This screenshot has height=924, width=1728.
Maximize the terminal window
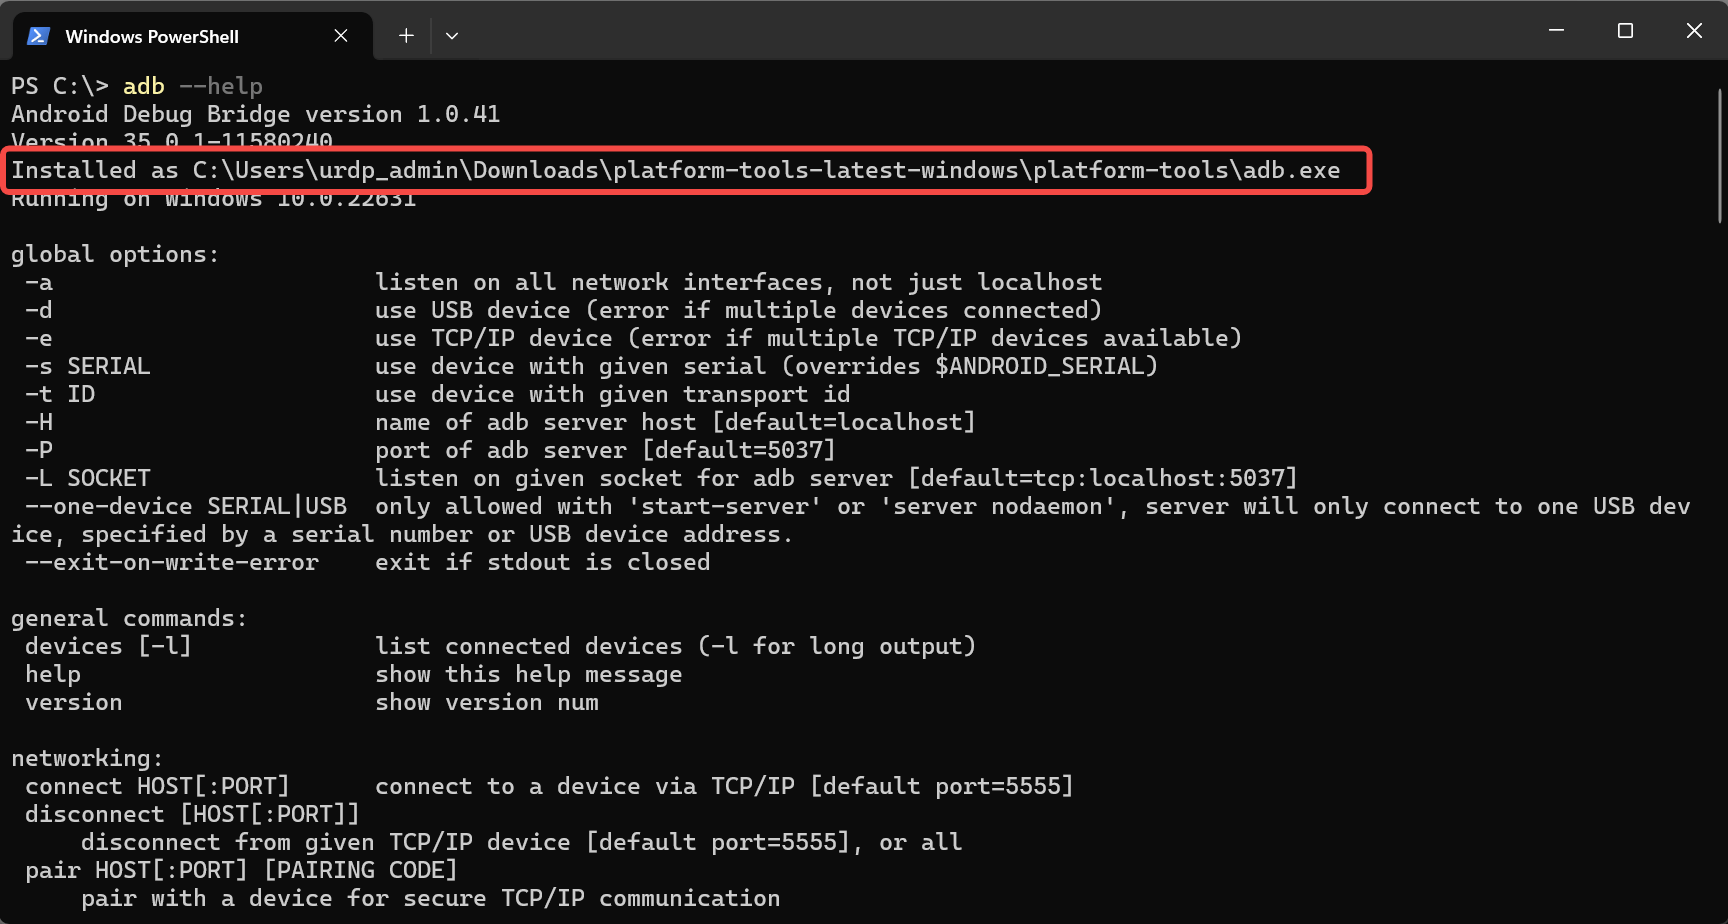[1625, 31]
